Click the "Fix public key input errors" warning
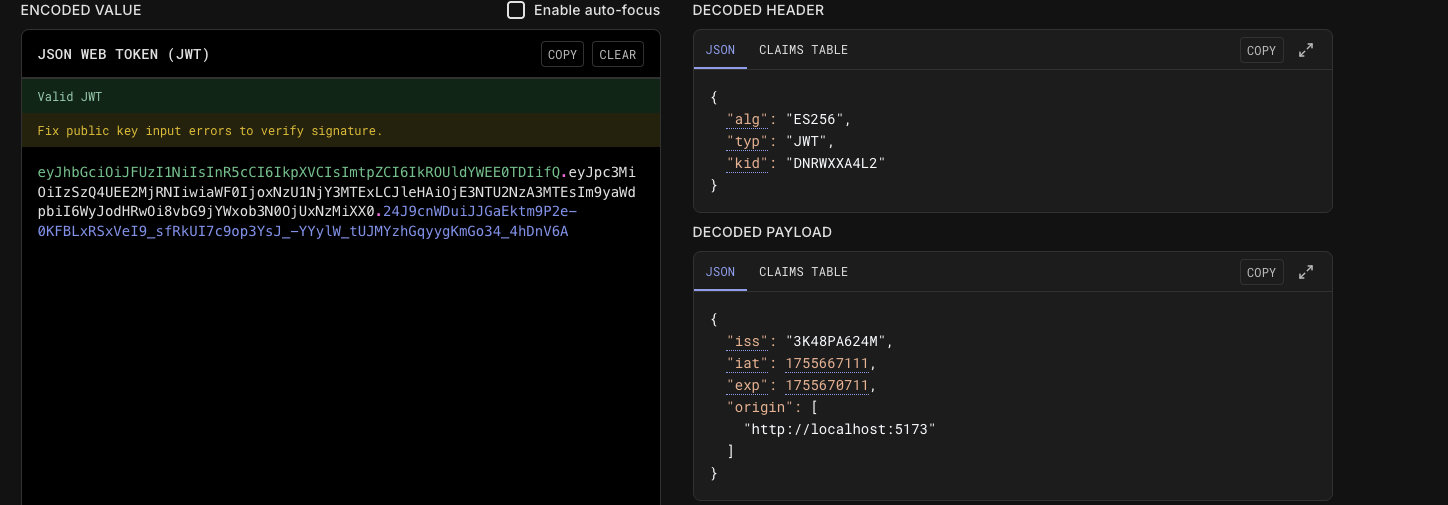1448x505 pixels. (x=210, y=131)
